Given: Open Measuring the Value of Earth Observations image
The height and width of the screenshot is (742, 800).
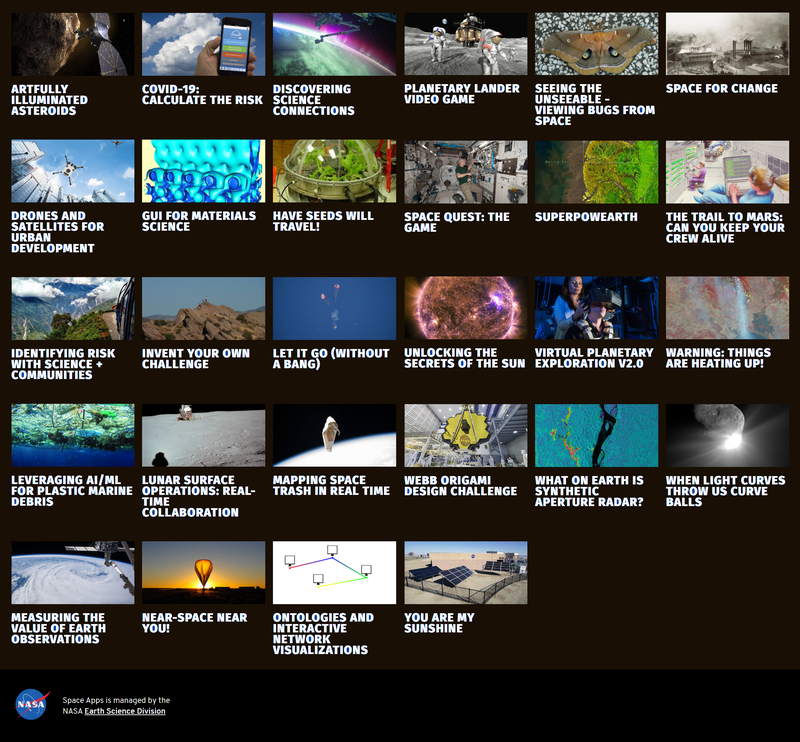Looking at the screenshot, I should (72, 572).
